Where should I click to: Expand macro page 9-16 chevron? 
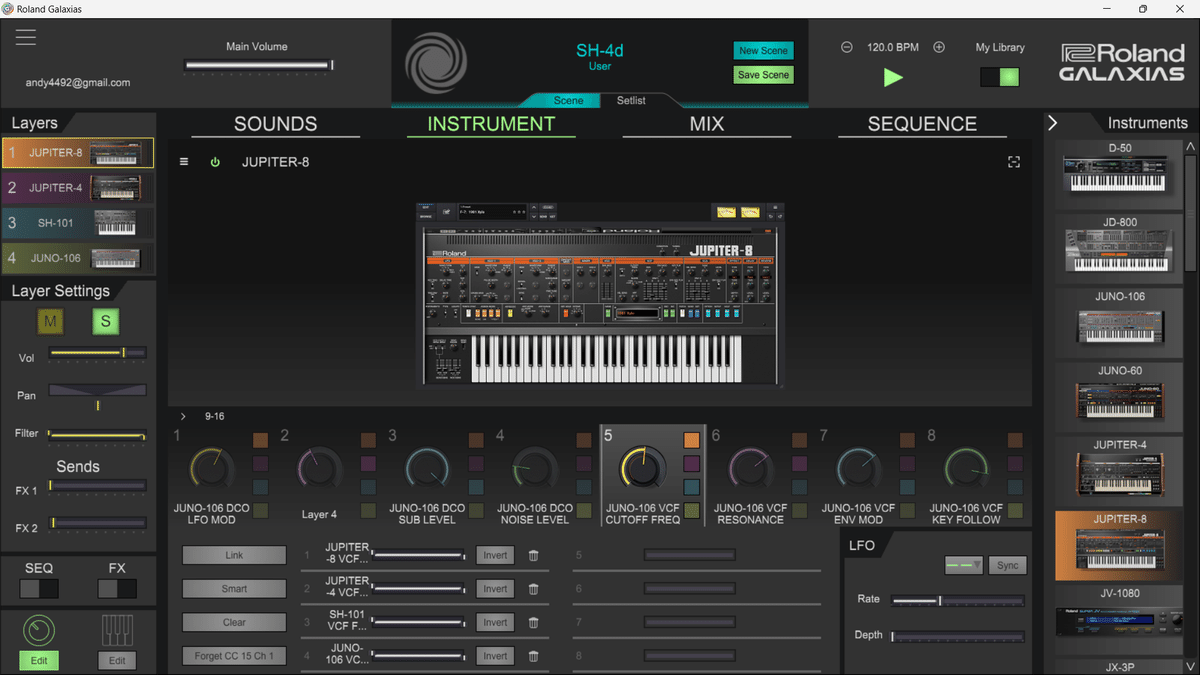[184, 416]
